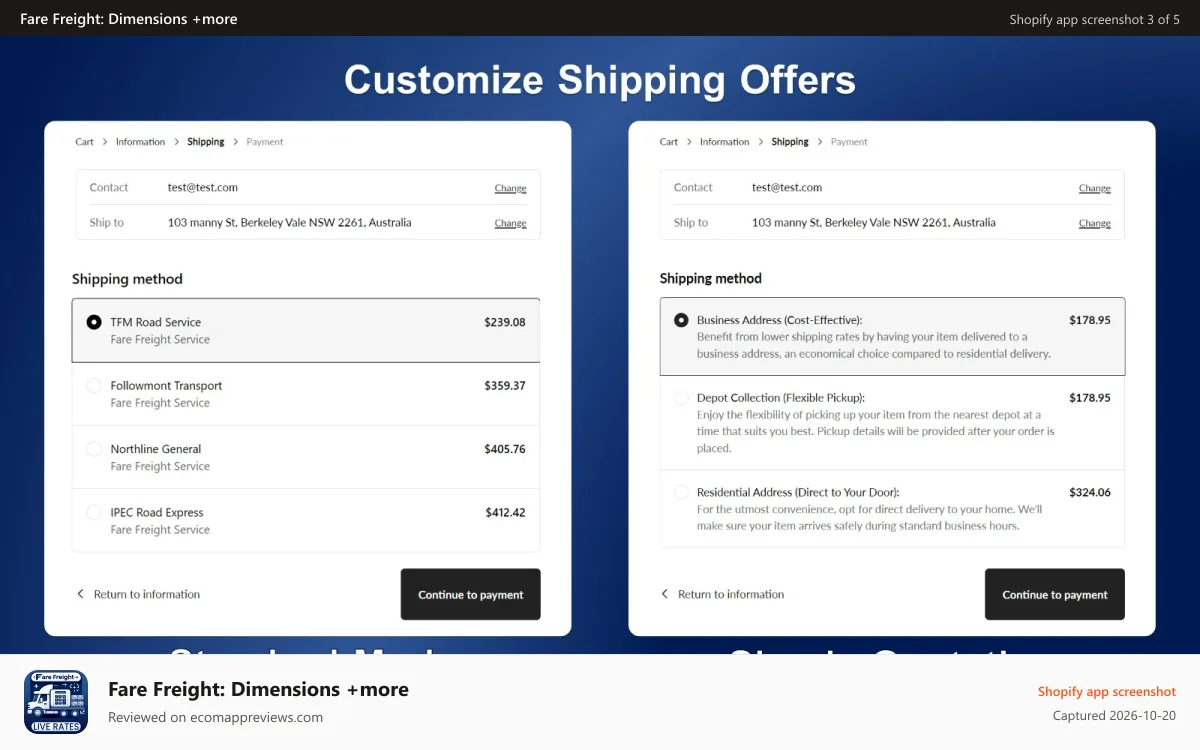Click Customize Shipping Offers heading
This screenshot has height=750, width=1200.
[x=600, y=80]
